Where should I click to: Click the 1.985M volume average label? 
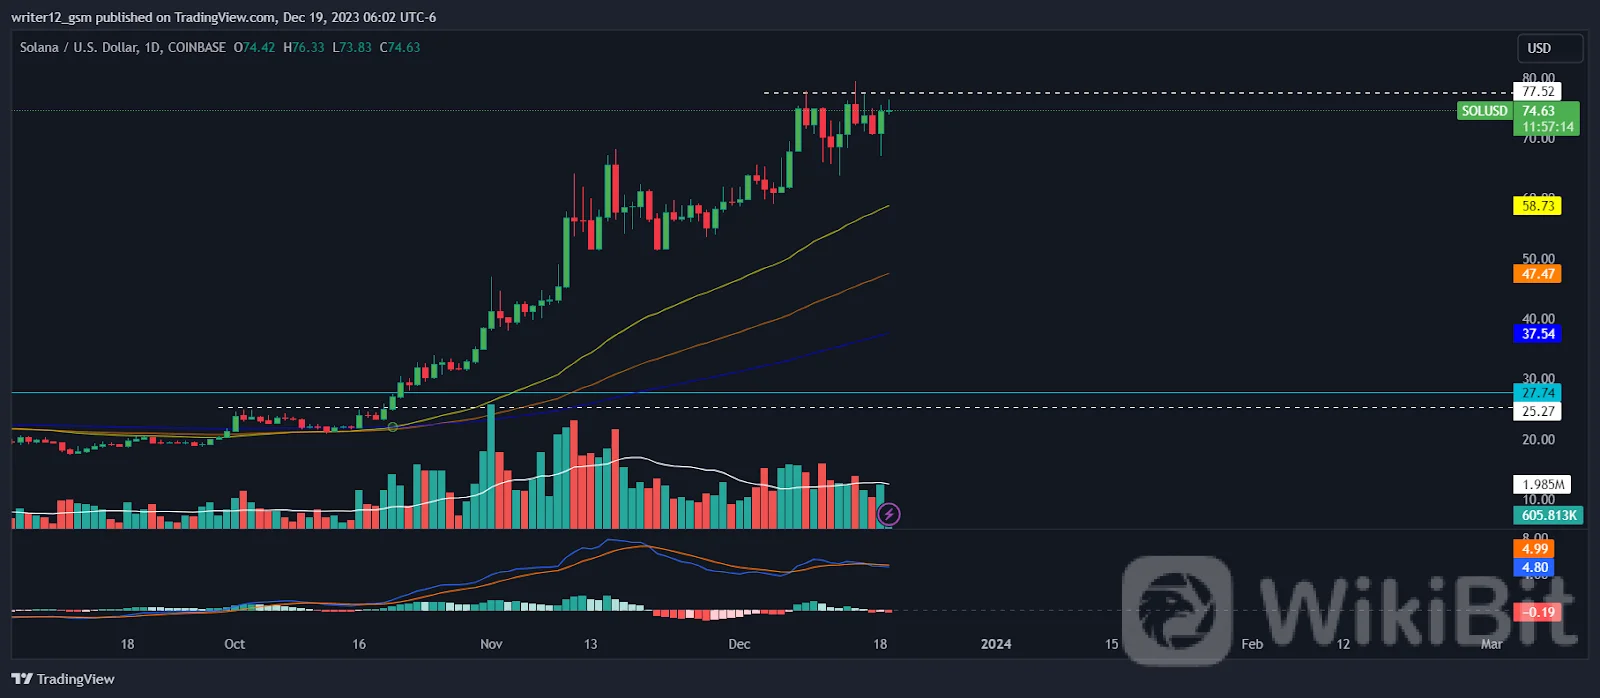coord(1542,485)
